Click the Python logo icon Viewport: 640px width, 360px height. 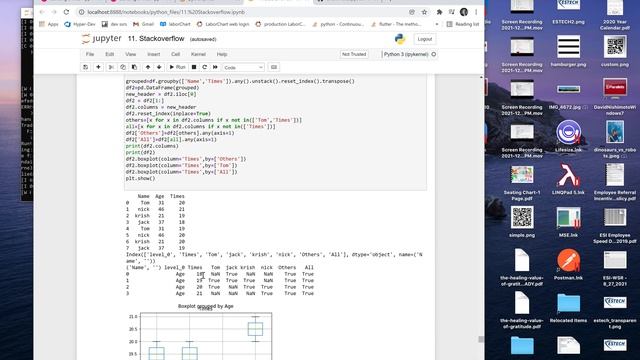click(x=400, y=39)
